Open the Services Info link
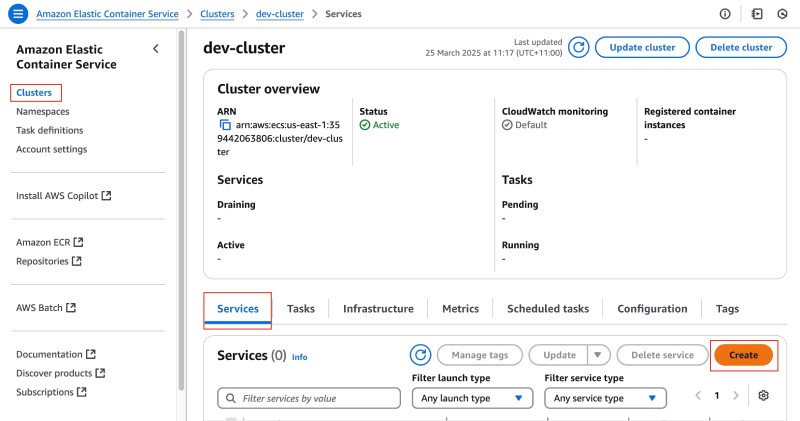This screenshot has width=800, height=421. [299, 357]
